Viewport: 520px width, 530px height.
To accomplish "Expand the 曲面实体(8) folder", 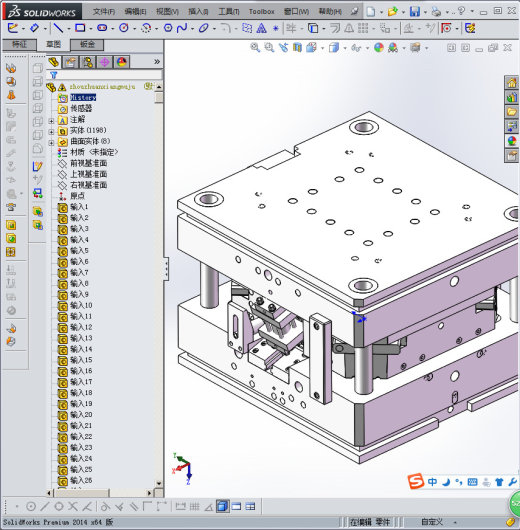I will 51,142.
